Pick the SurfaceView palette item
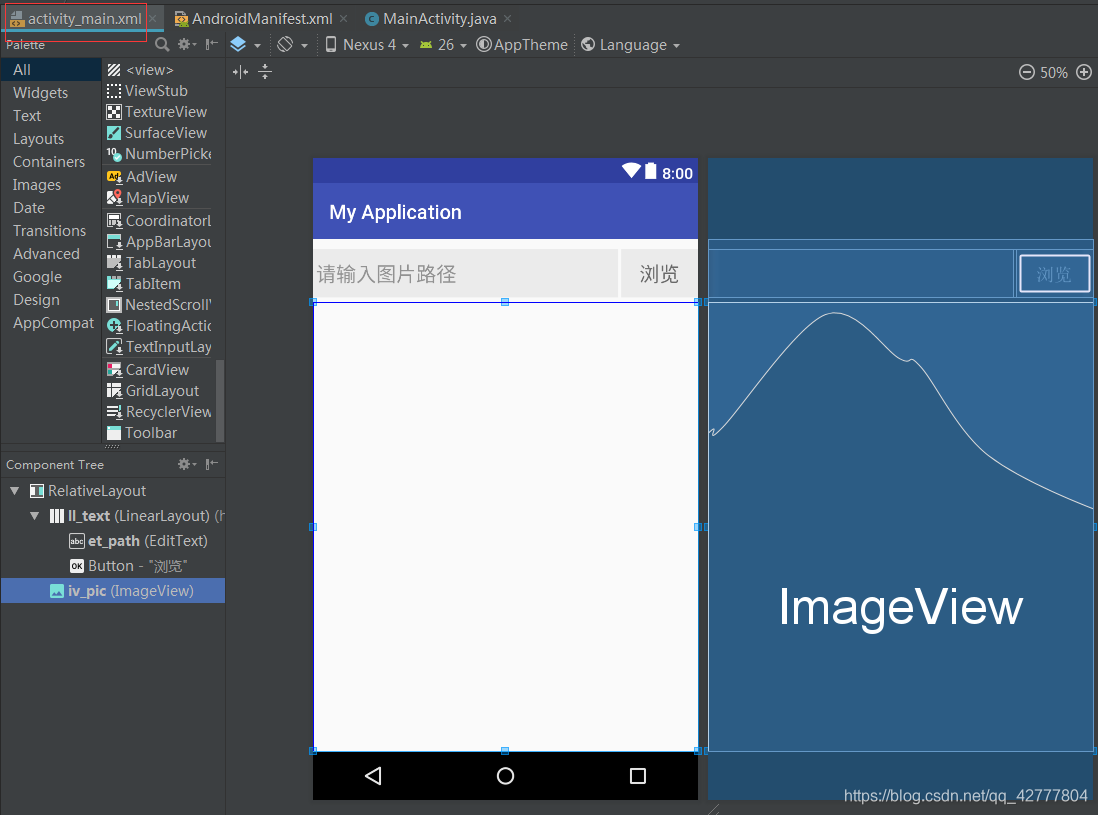The image size is (1098, 815). click(x=158, y=133)
